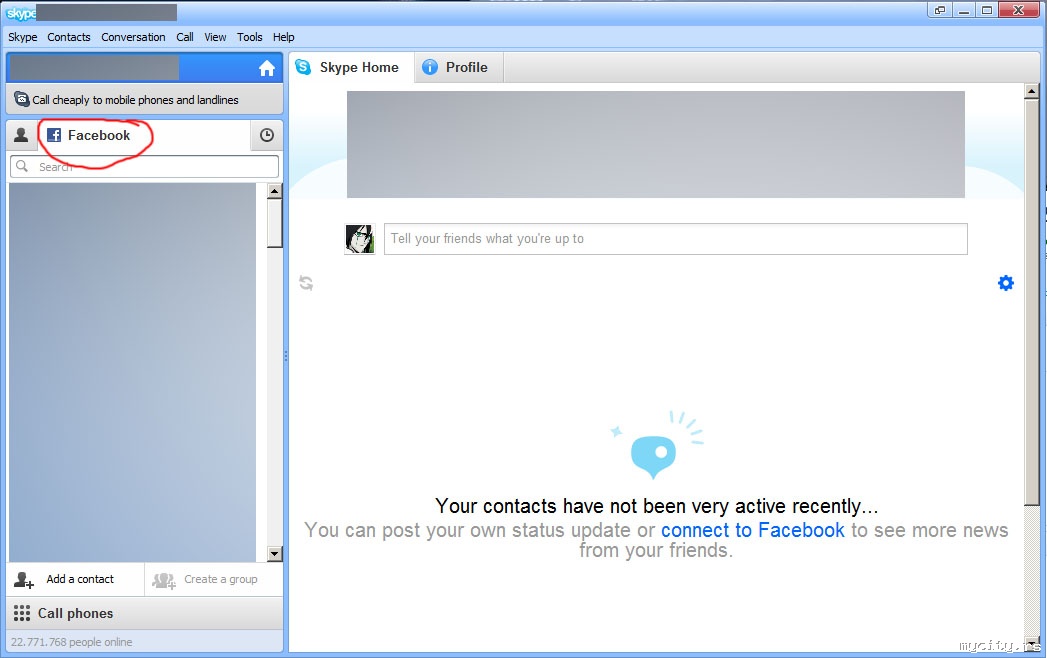
Task: Open the Contacts menu
Action: [x=69, y=37]
